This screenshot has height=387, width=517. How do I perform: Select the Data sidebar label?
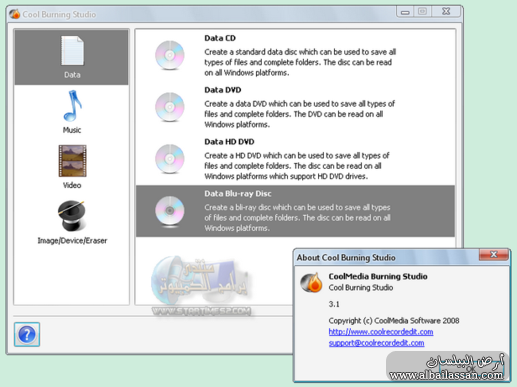(72, 75)
